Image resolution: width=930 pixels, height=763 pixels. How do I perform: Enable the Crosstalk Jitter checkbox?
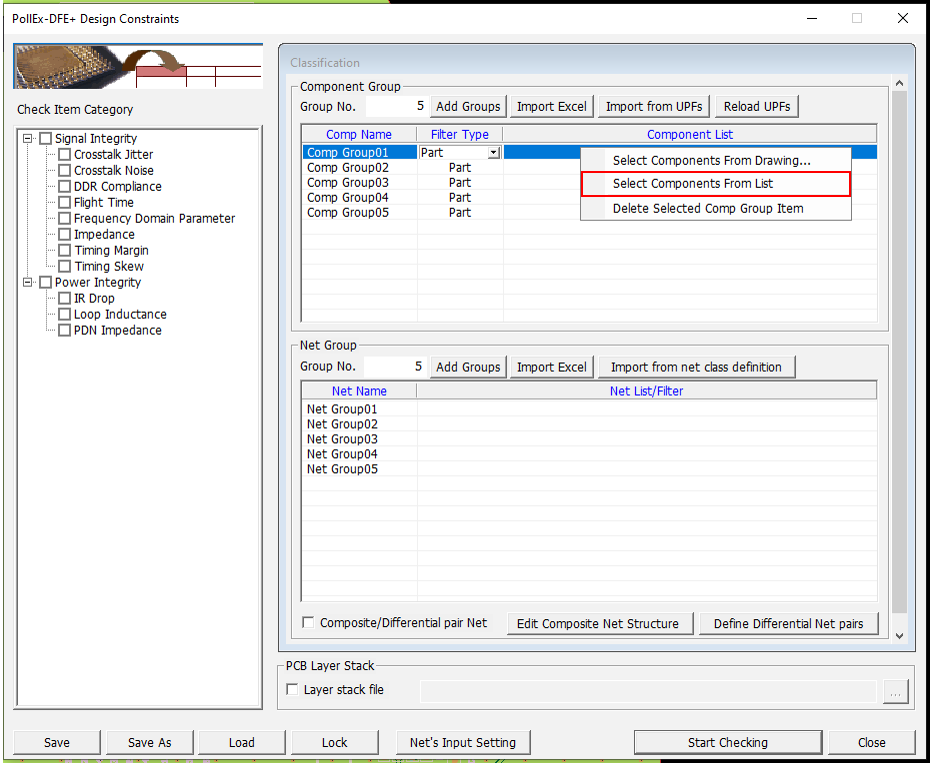click(x=65, y=155)
